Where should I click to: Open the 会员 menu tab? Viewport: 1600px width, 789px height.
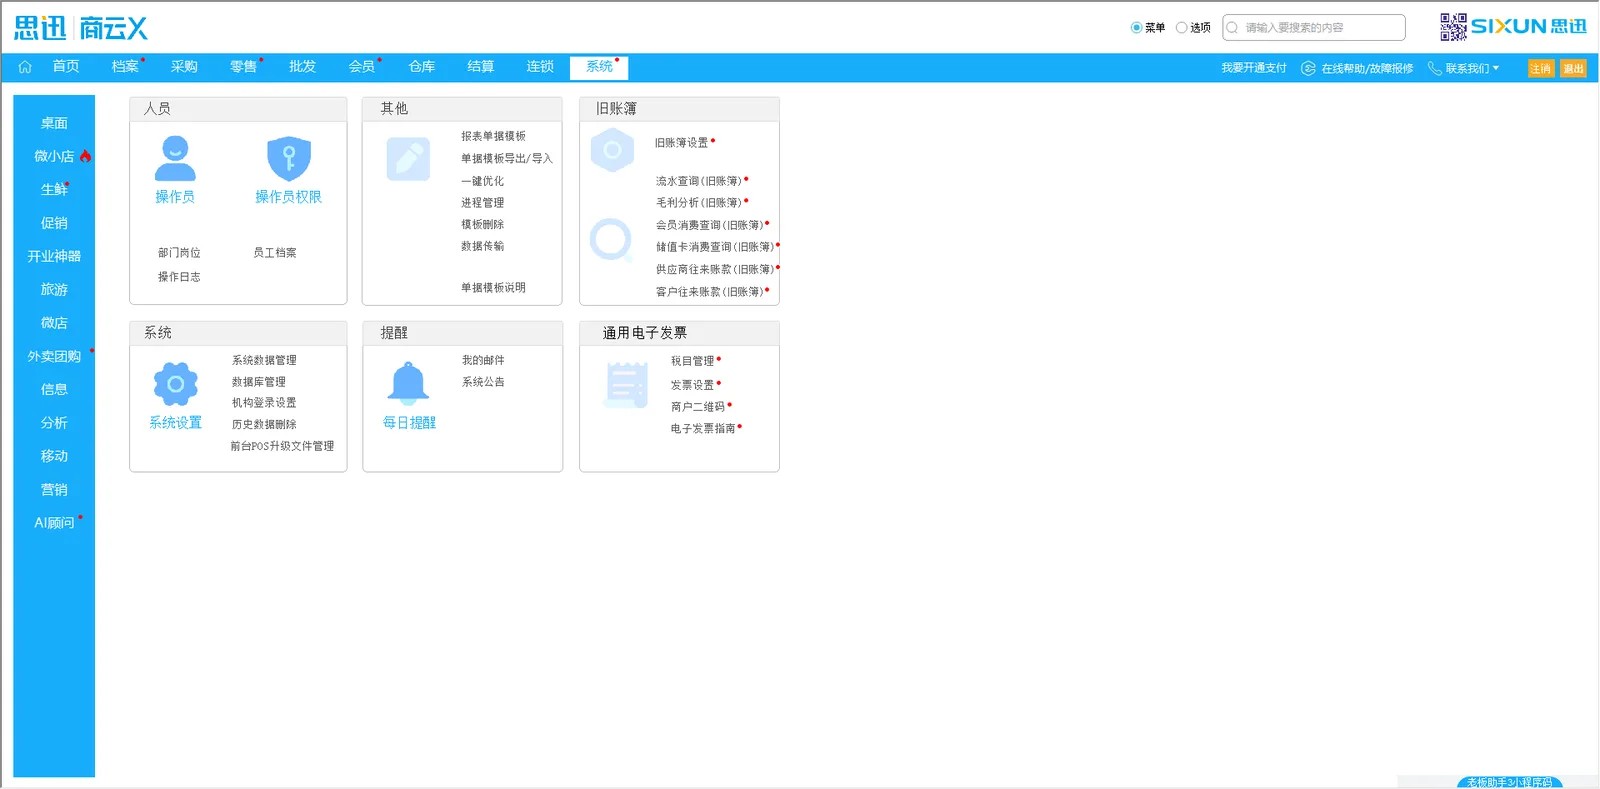[362, 67]
